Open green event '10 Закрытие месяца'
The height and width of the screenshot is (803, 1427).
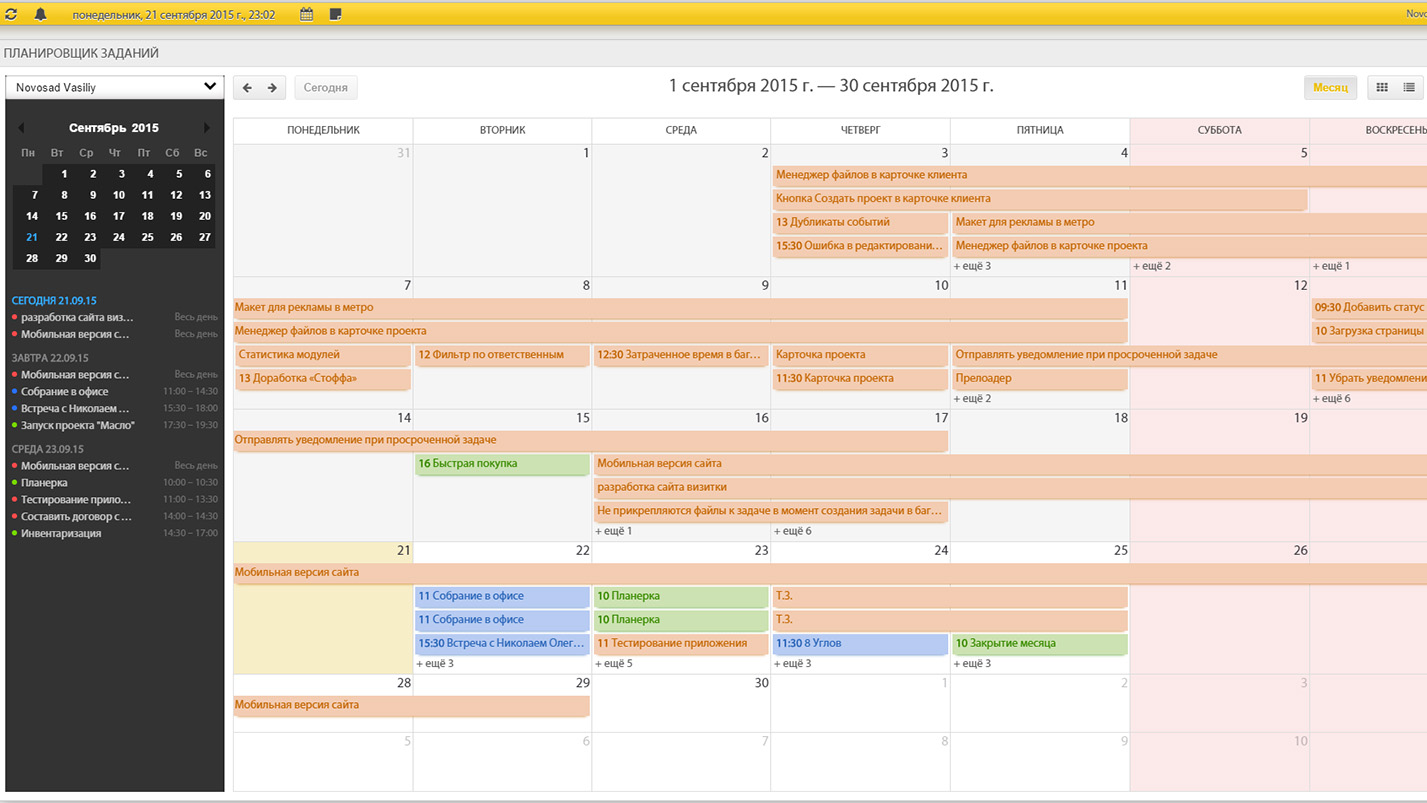coord(1039,644)
